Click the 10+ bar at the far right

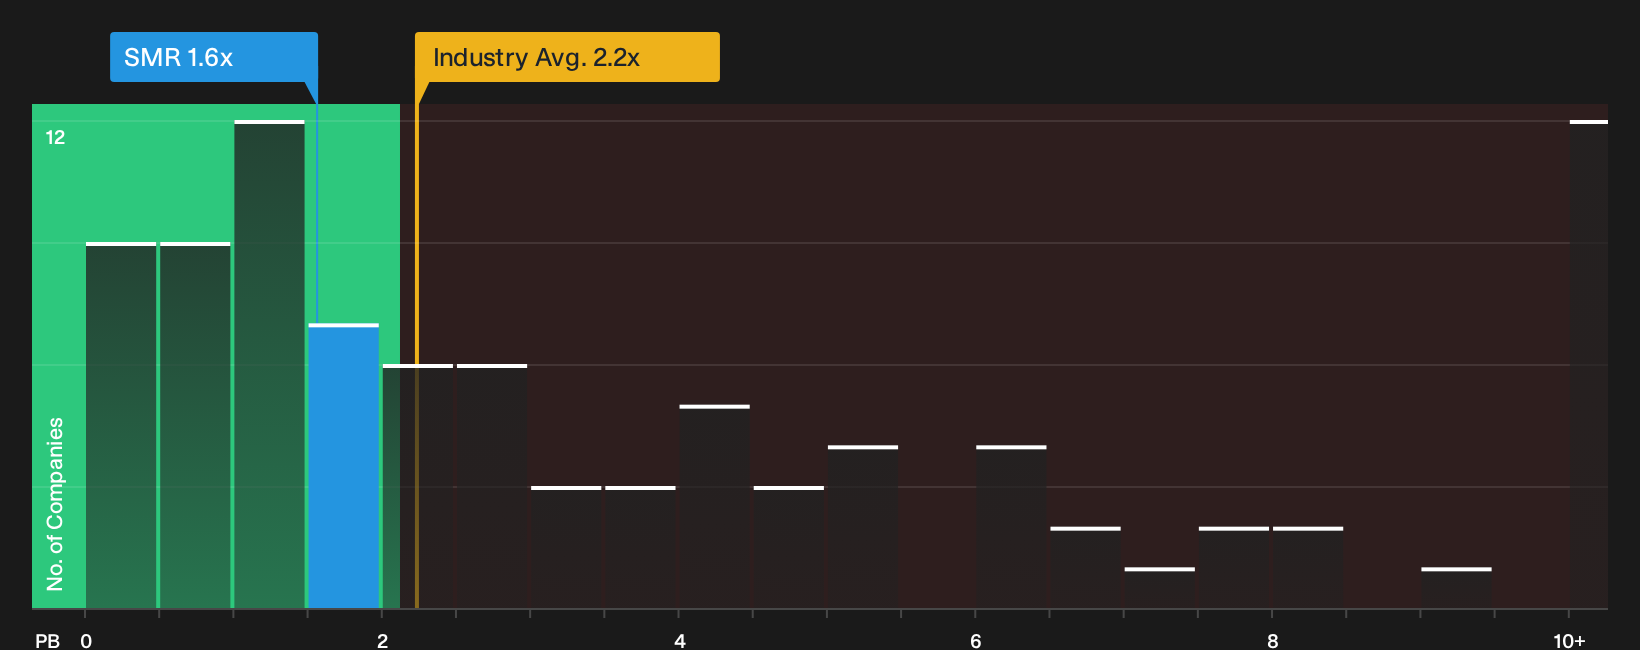(x=1588, y=365)
